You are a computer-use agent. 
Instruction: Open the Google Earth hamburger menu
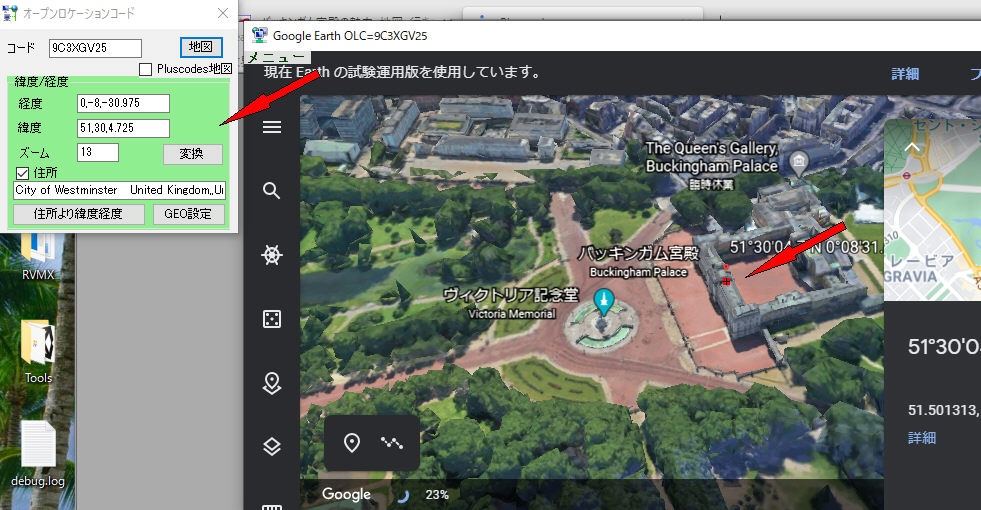pyautogui.click(x=271, y=127)
